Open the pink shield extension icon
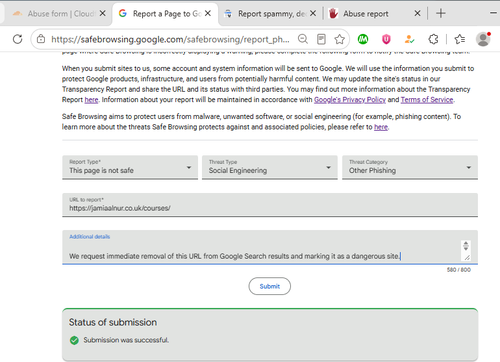 [386, 39]
